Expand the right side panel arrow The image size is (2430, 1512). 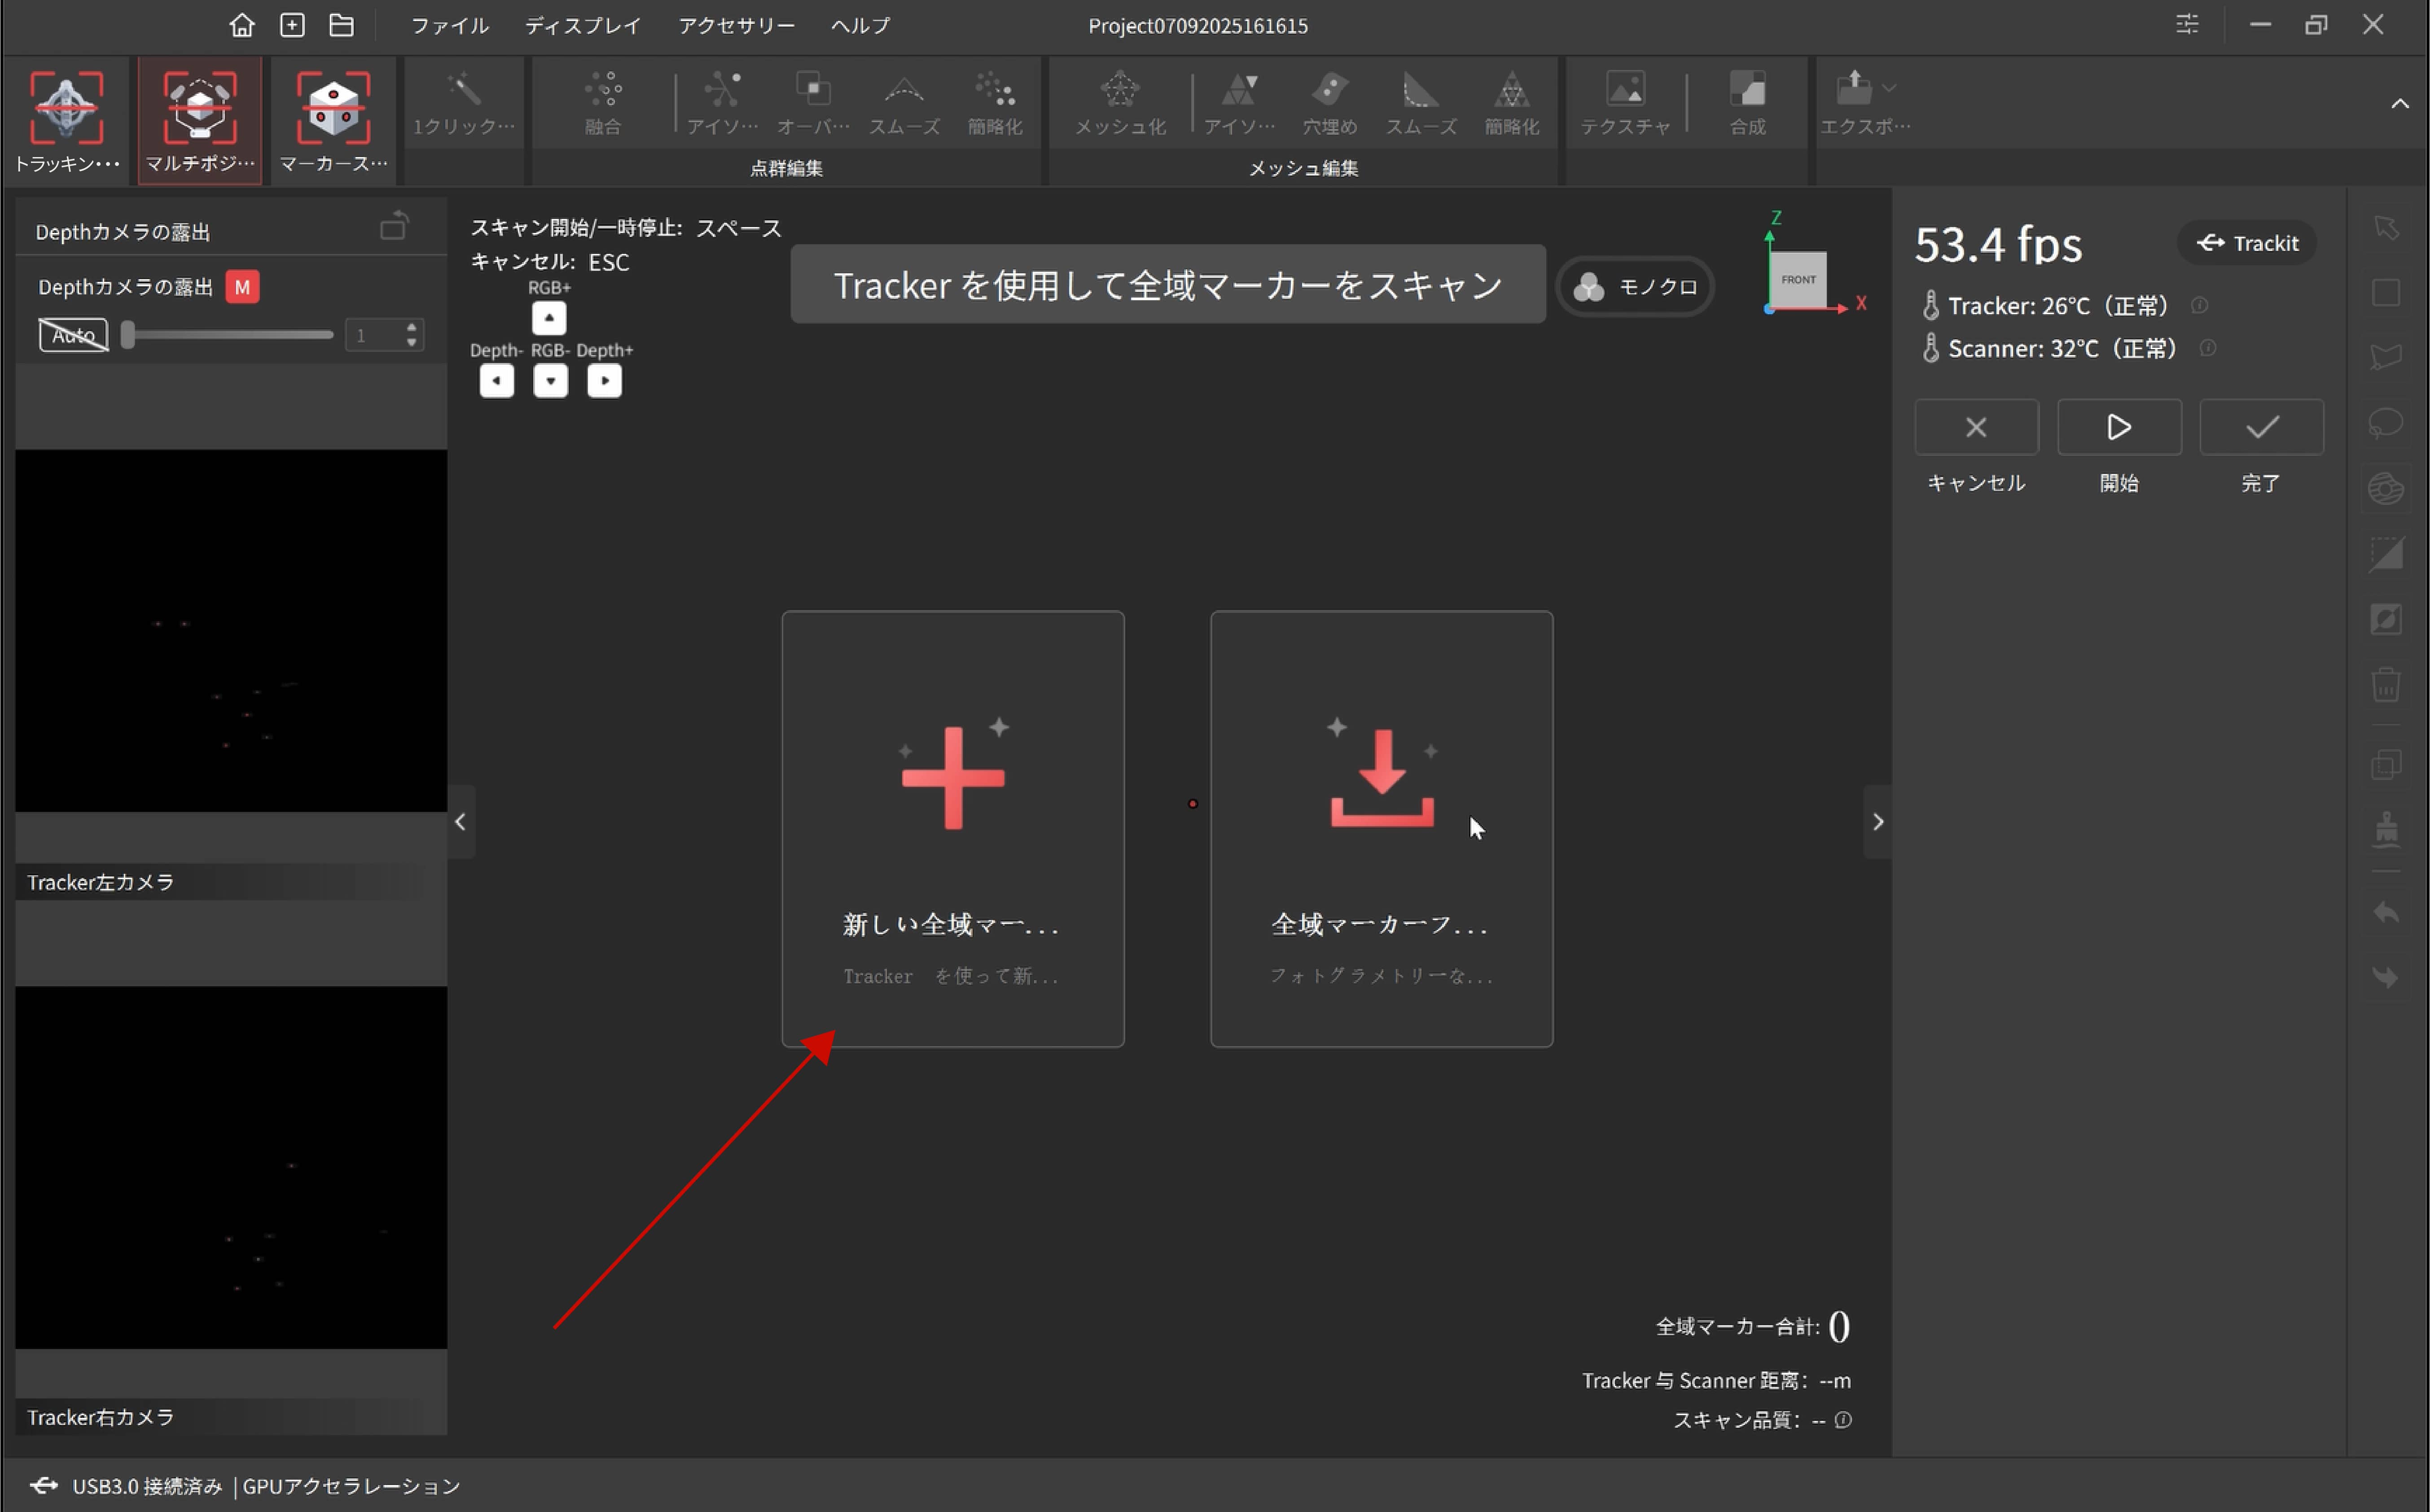pos(1877,822)
